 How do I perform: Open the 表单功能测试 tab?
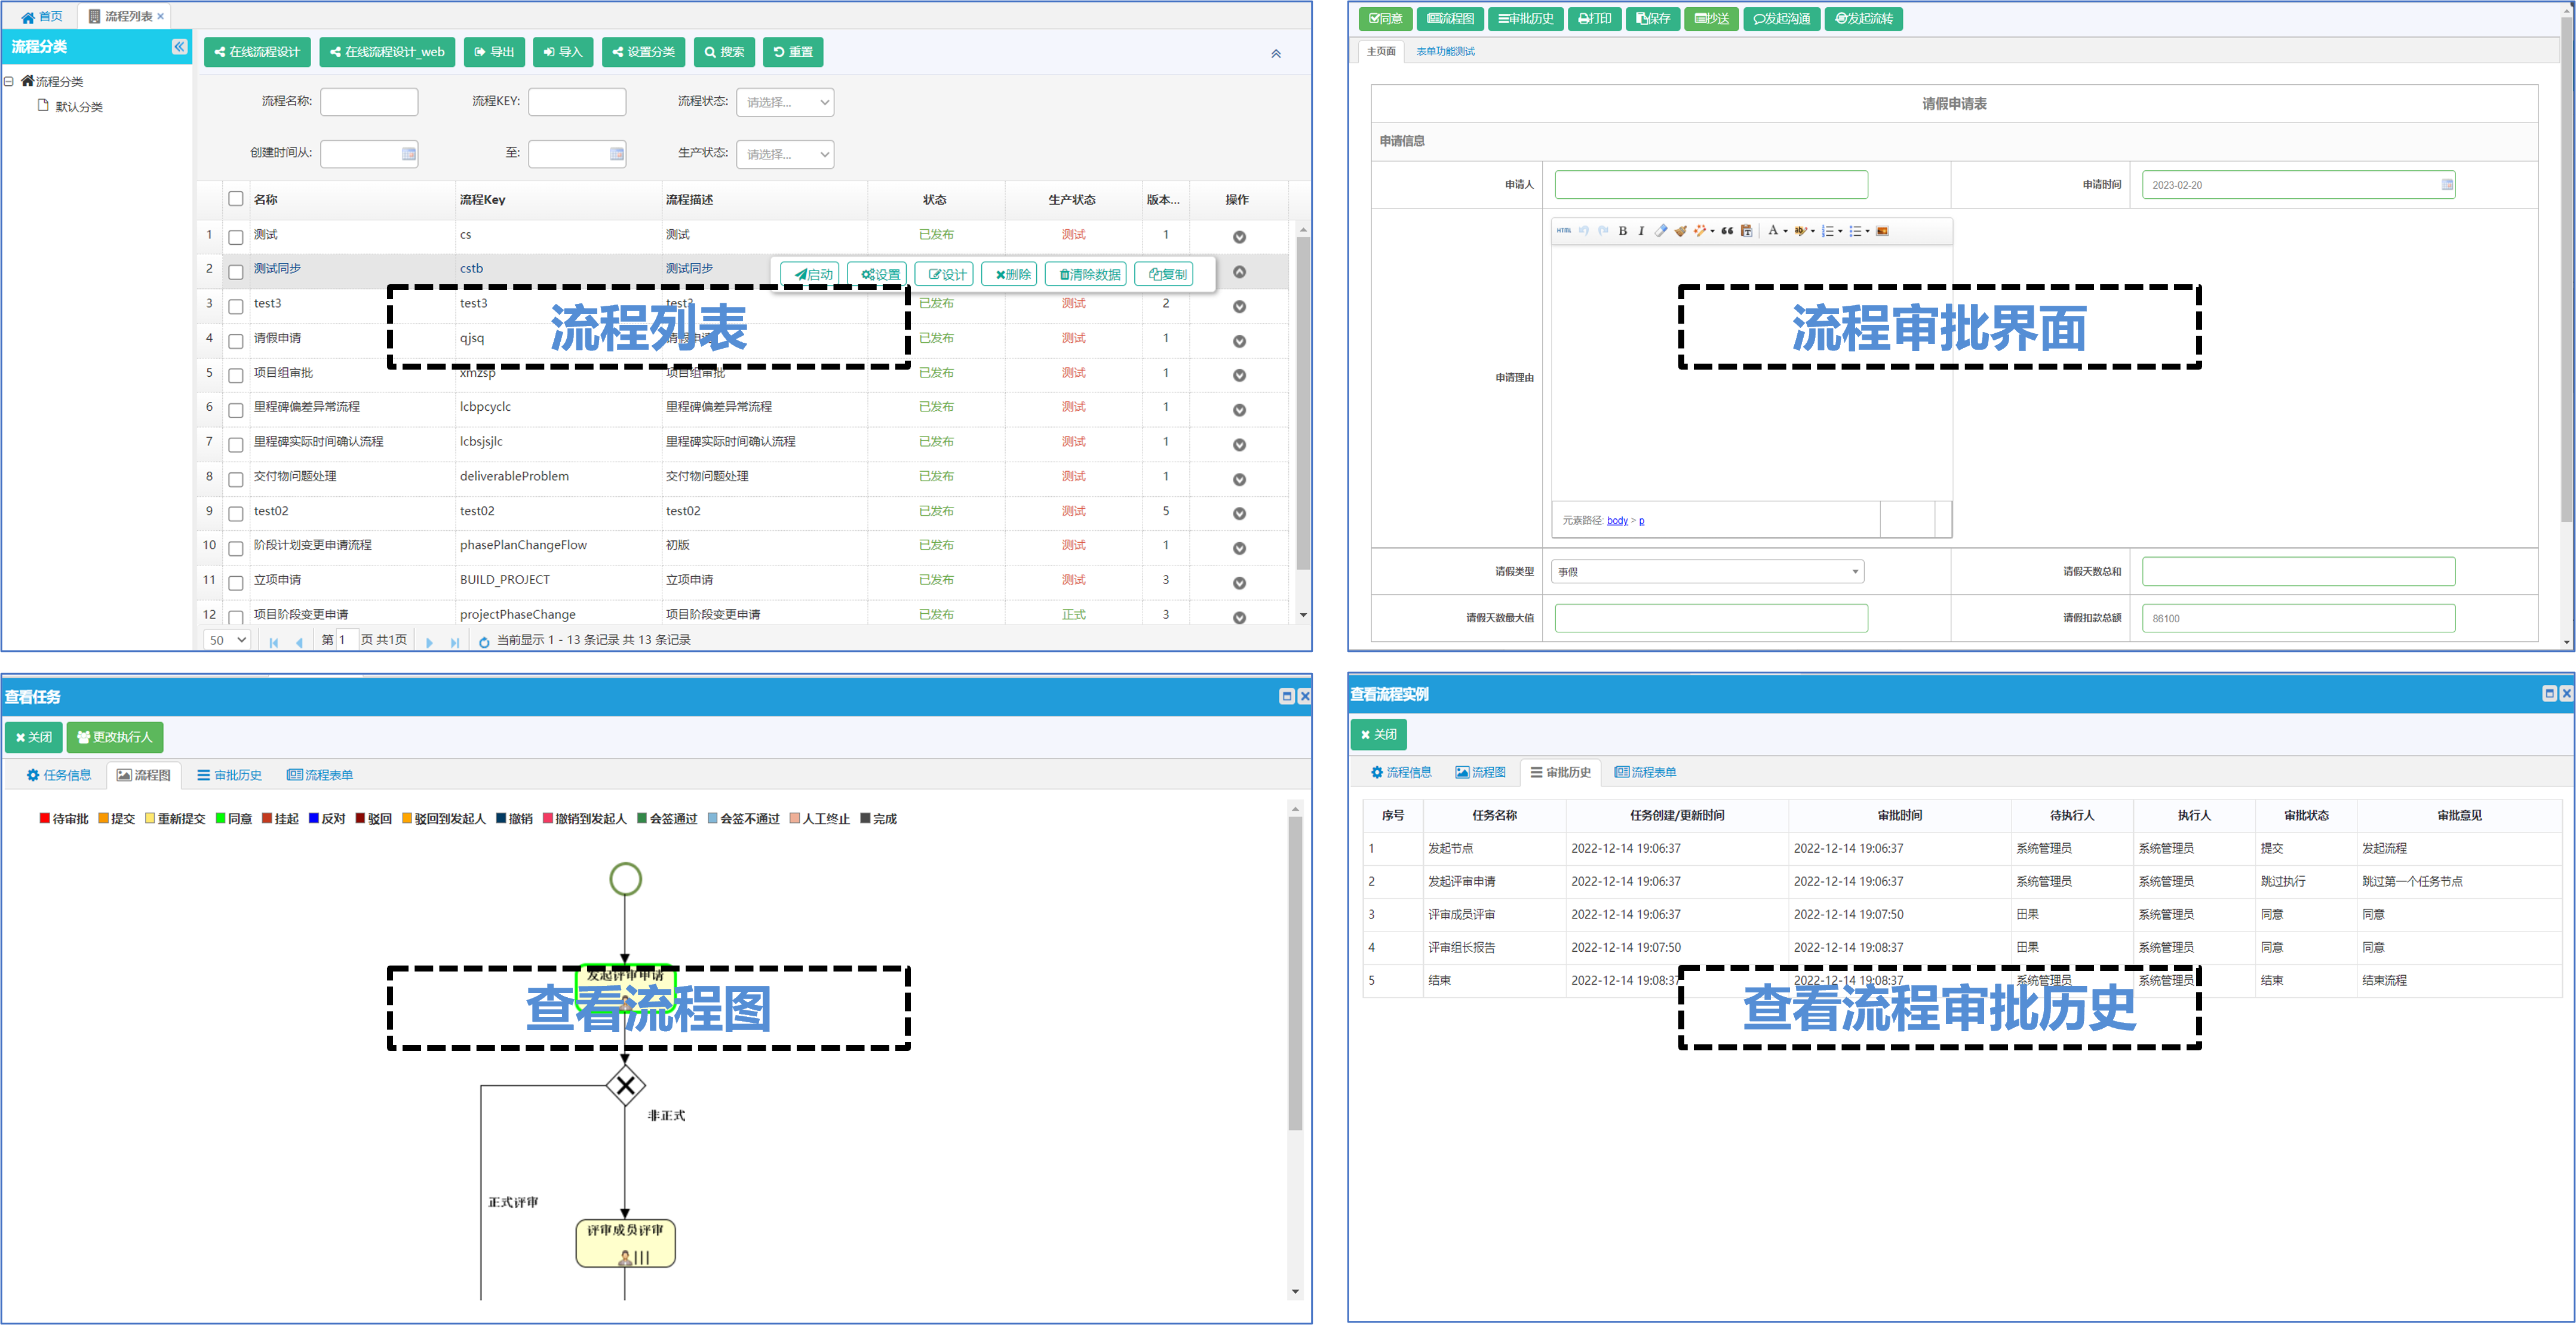[x=1445, y=52]
